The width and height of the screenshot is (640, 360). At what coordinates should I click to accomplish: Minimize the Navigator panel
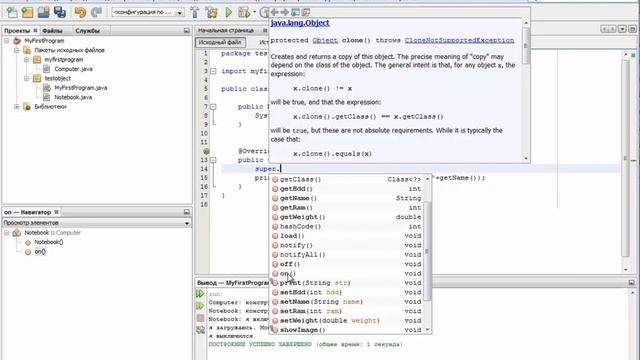tap(187, 212)
